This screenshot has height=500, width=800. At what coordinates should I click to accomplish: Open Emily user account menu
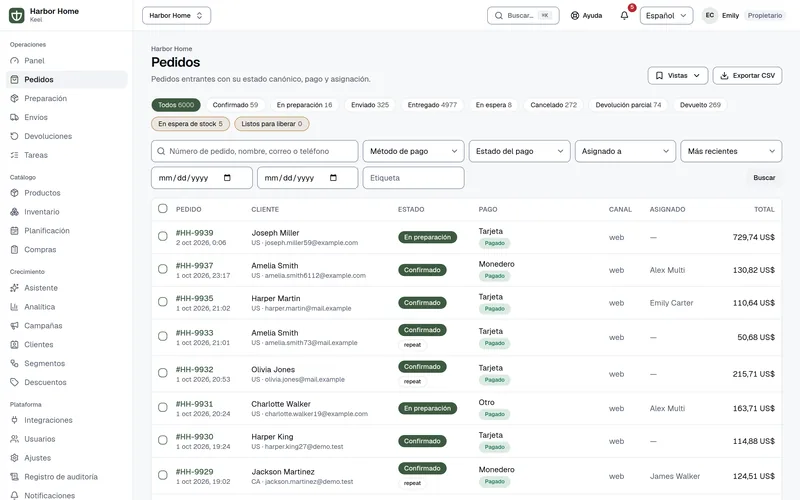[744, 15]
